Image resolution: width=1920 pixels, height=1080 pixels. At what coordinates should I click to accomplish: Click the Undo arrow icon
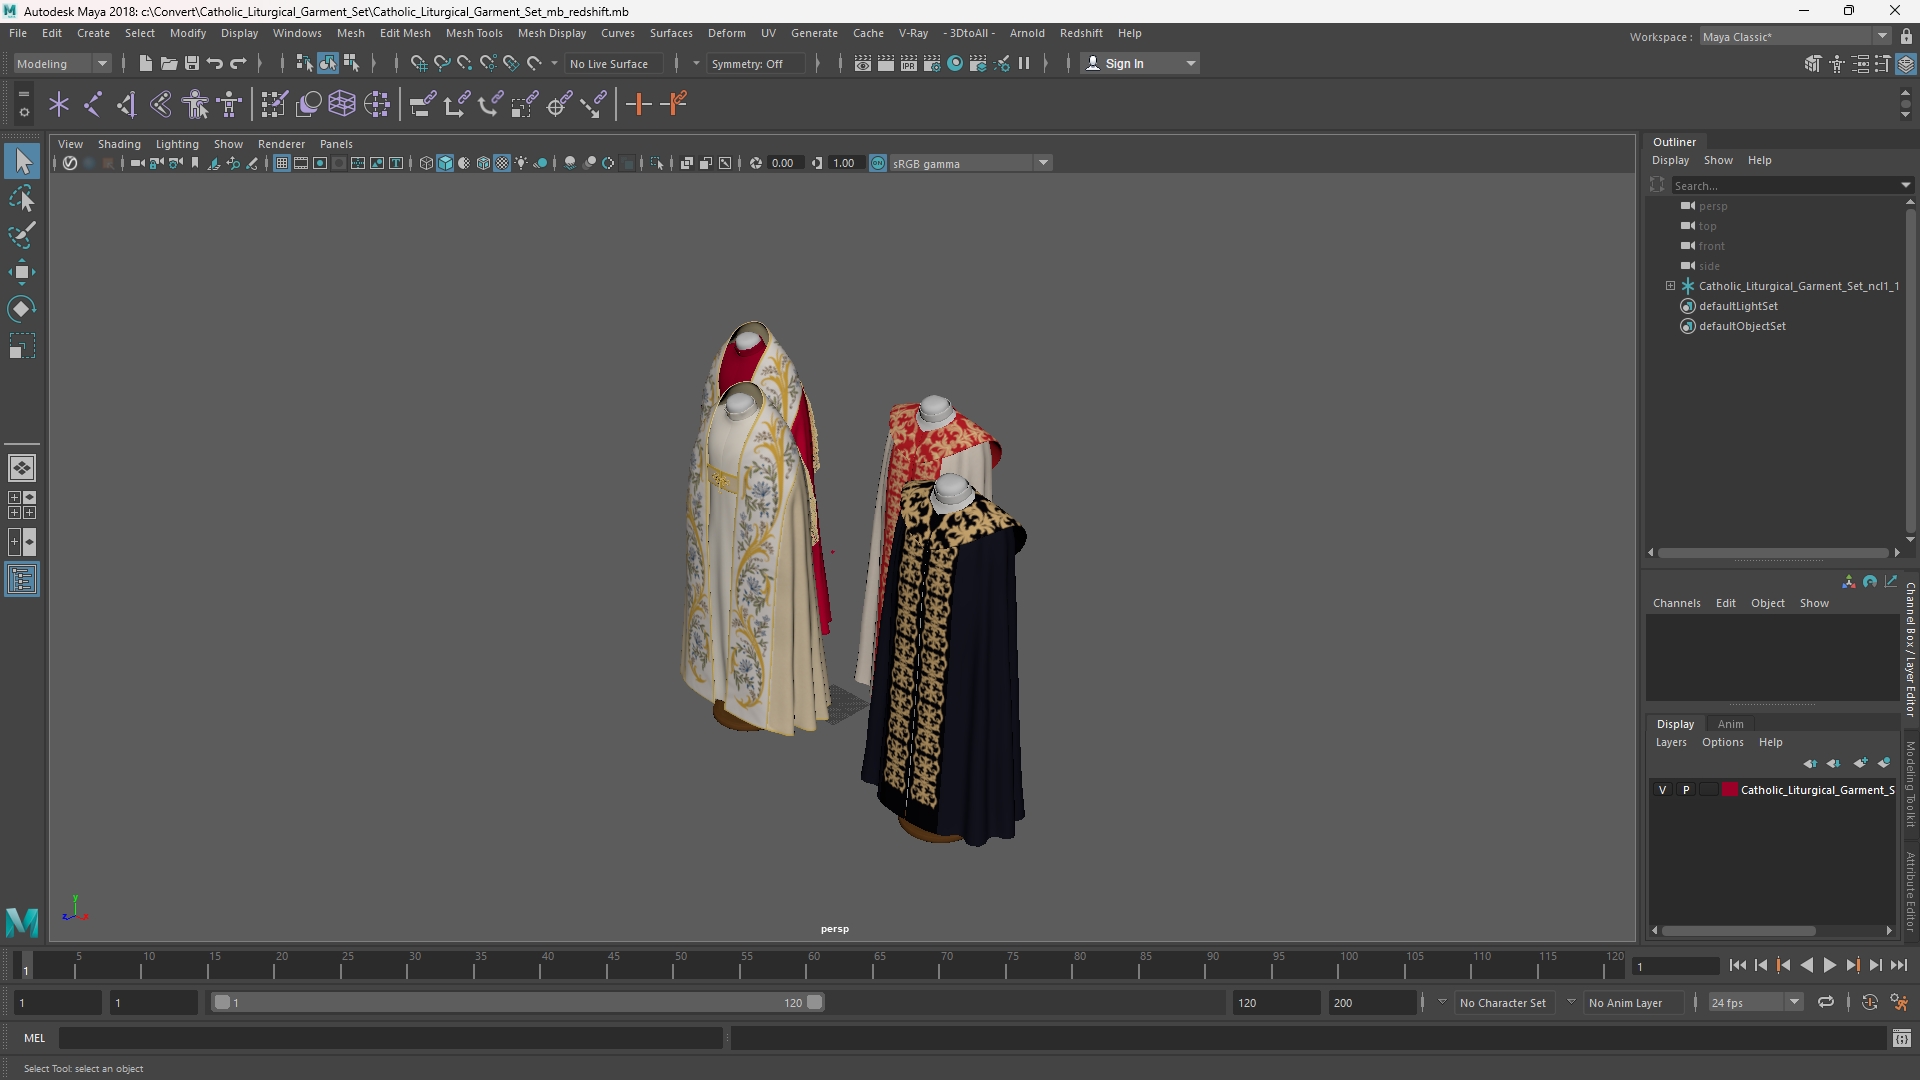coord(215,63)
